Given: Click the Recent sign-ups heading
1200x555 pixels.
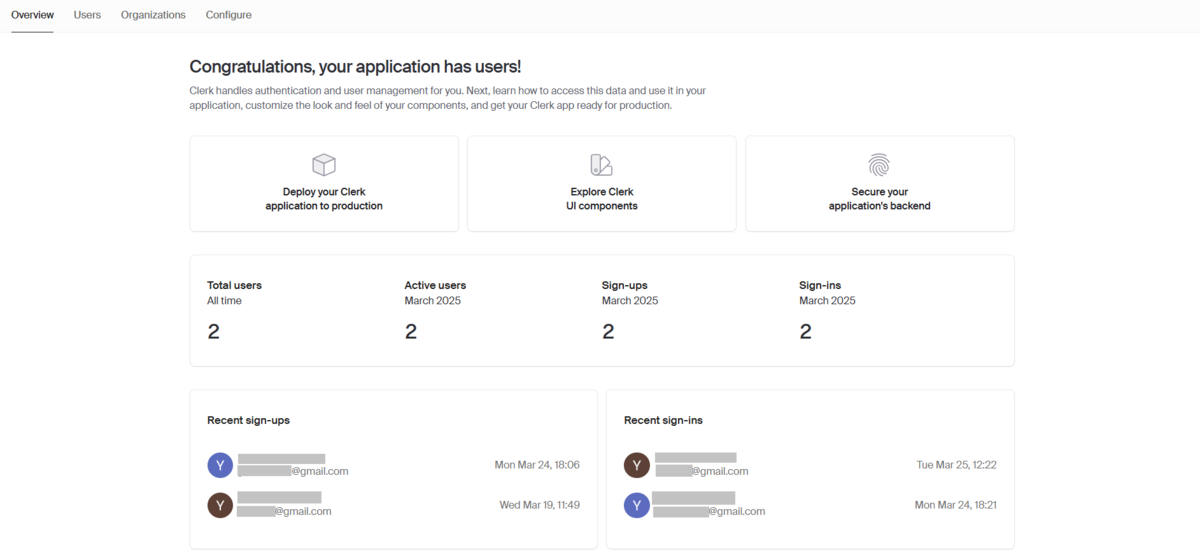Looking at the screenshot, I should point(248,420).
